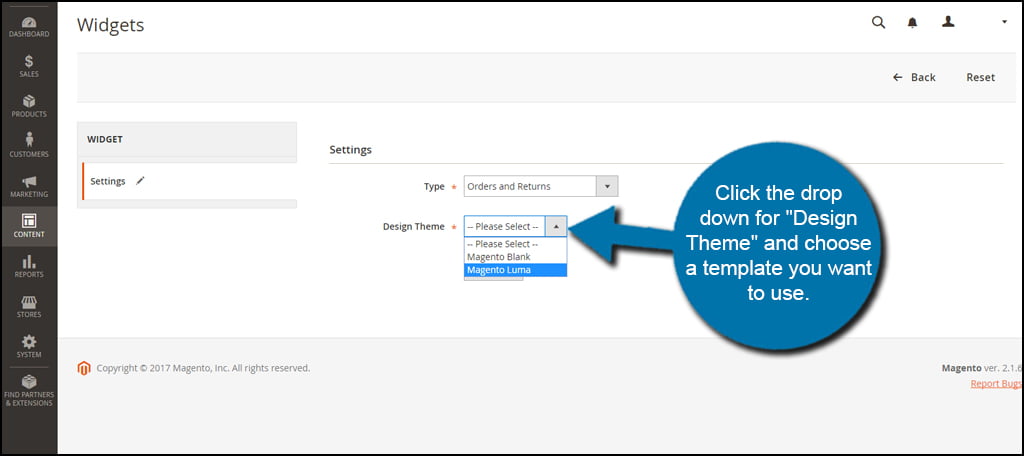Click the Design Theme dropdown arrow
This screenshot has width=1024, height=456.
[556, 227]
